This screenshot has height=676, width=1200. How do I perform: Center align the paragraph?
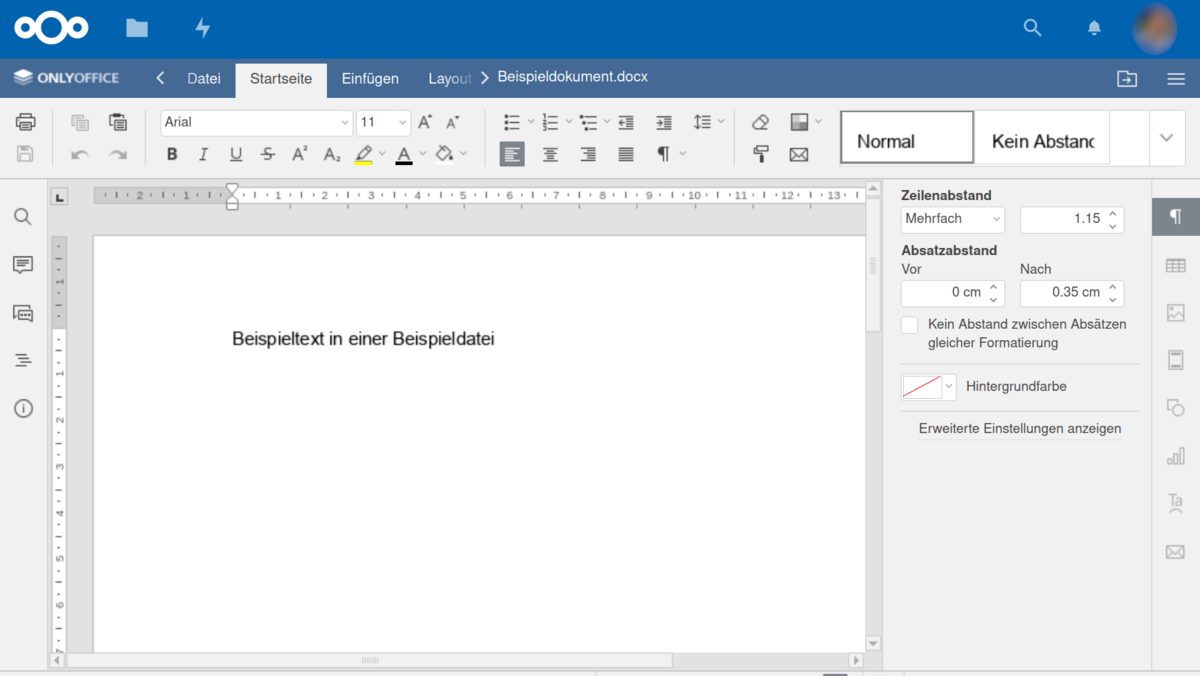point(550,154)
